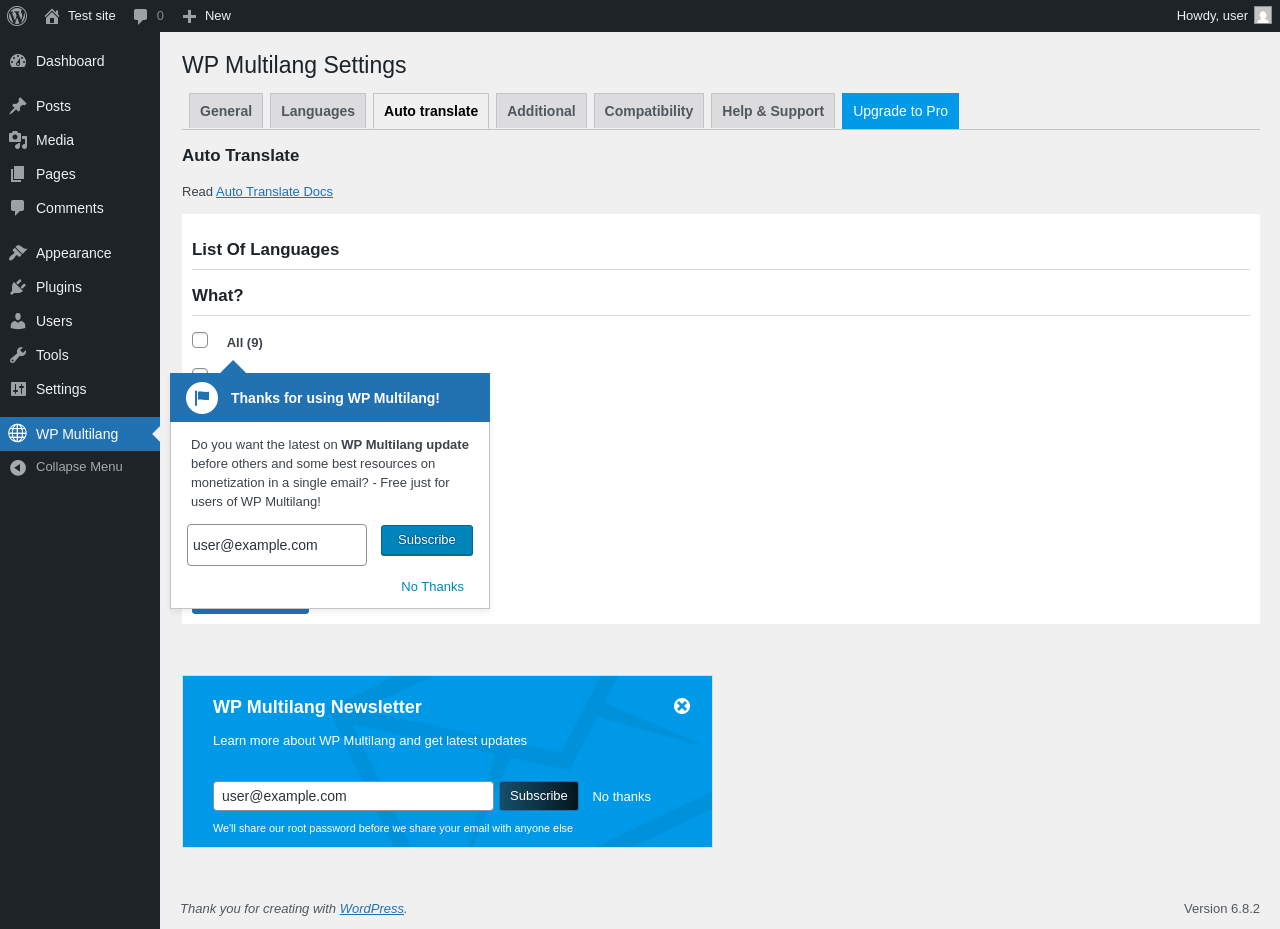This screenshot has width=1280, height=929.
Task: Click the Tools wrench icon
Action: [18, 355]
